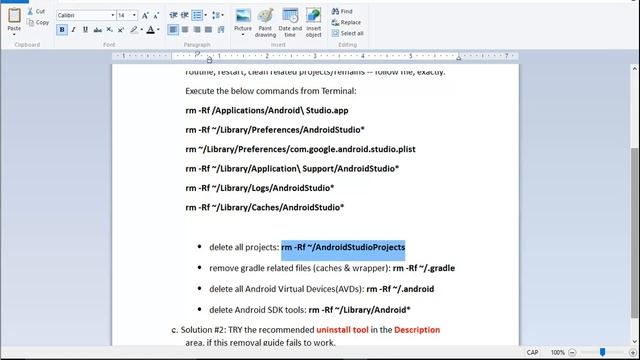Toggle Underline formatting

point(85,29)
